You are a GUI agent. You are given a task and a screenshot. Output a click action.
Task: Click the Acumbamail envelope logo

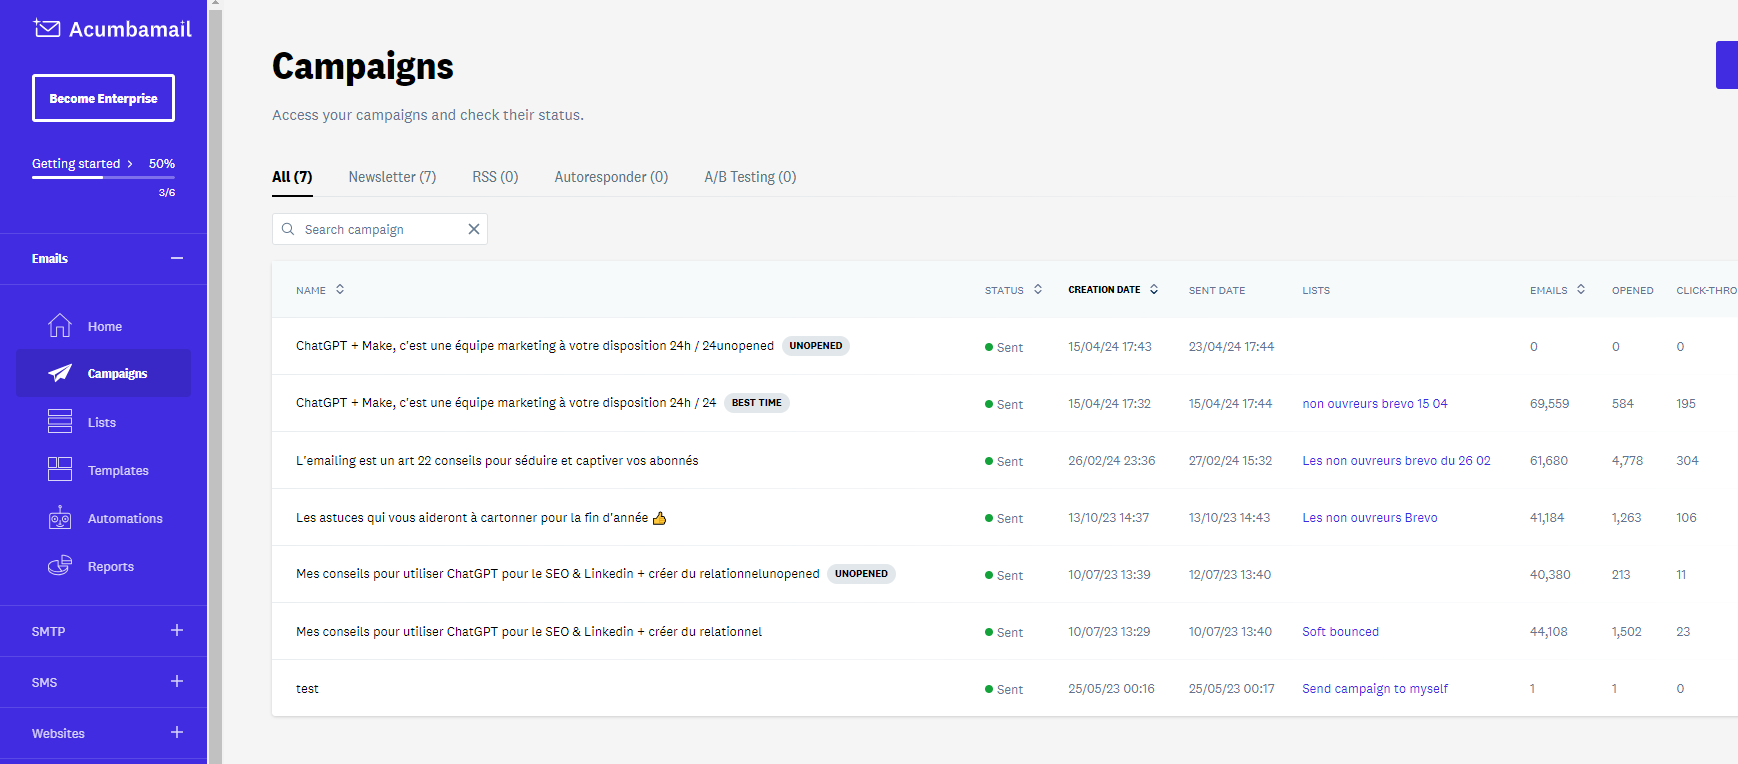(47, 28)
